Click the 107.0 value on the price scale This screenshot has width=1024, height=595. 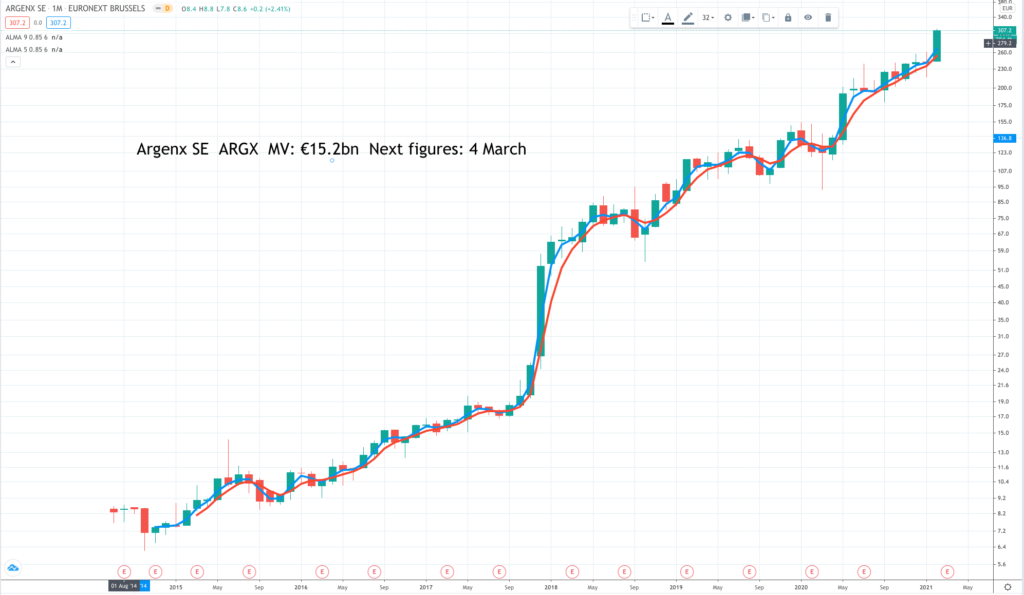click(1004, 171)
